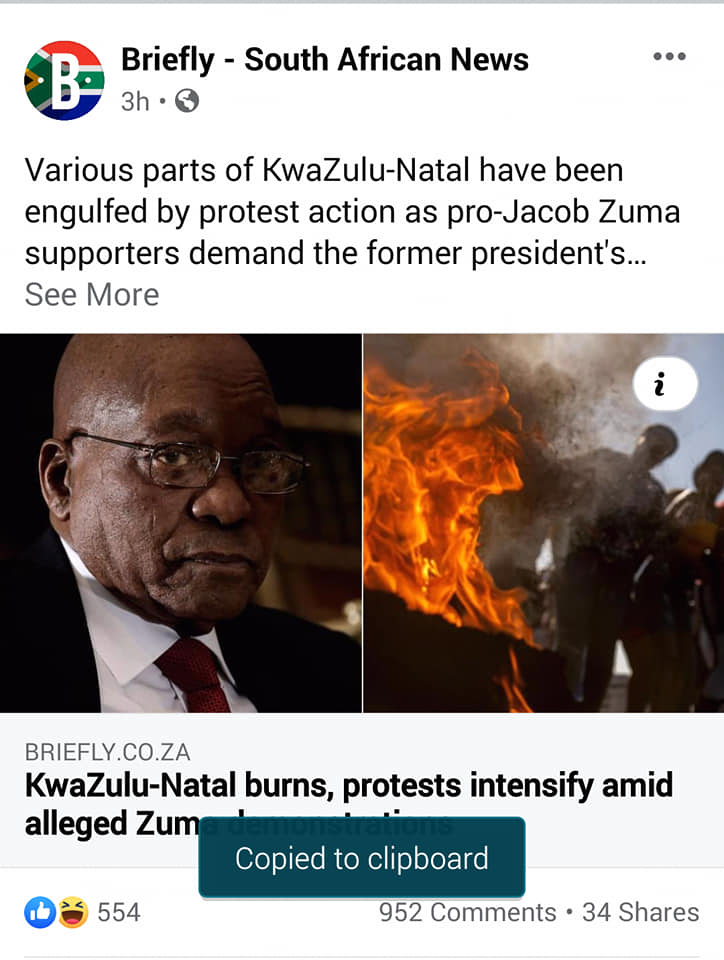
Task: Tap the Briefly page profile logo
Action: click(x=64, y=80)
